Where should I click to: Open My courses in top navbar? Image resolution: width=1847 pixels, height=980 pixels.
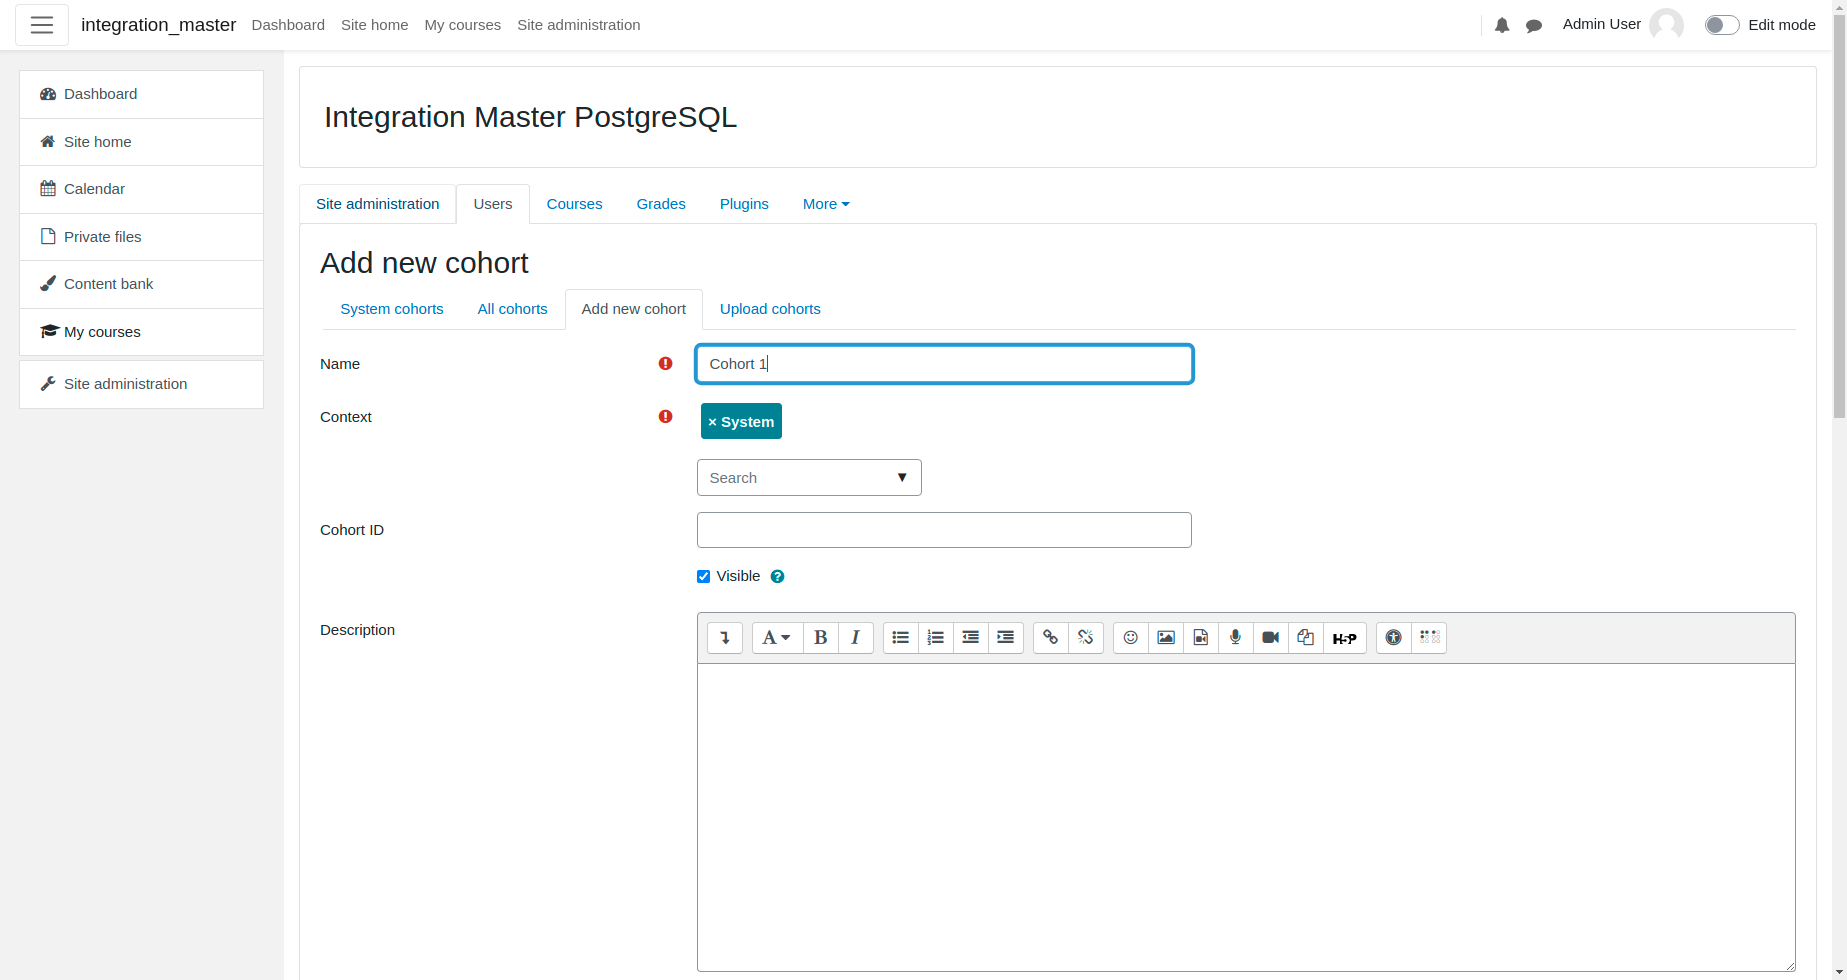tap(462, 25)
